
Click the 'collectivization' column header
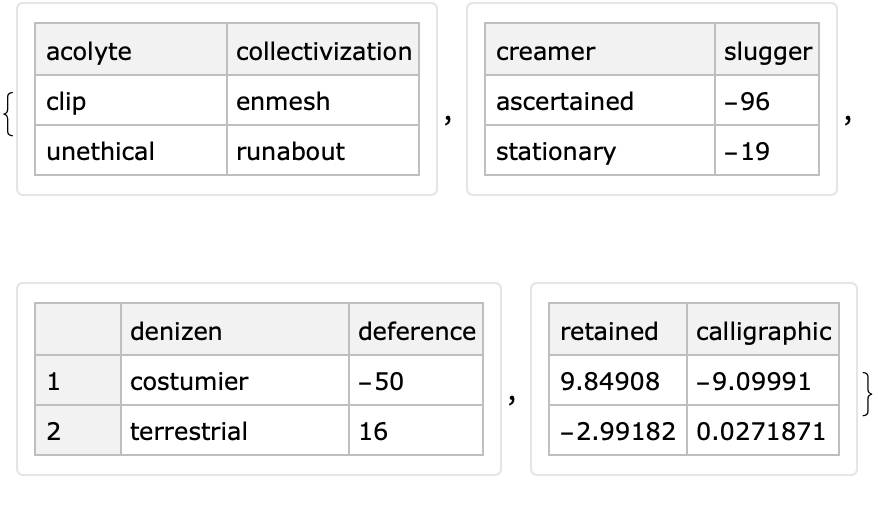(323, 52)
